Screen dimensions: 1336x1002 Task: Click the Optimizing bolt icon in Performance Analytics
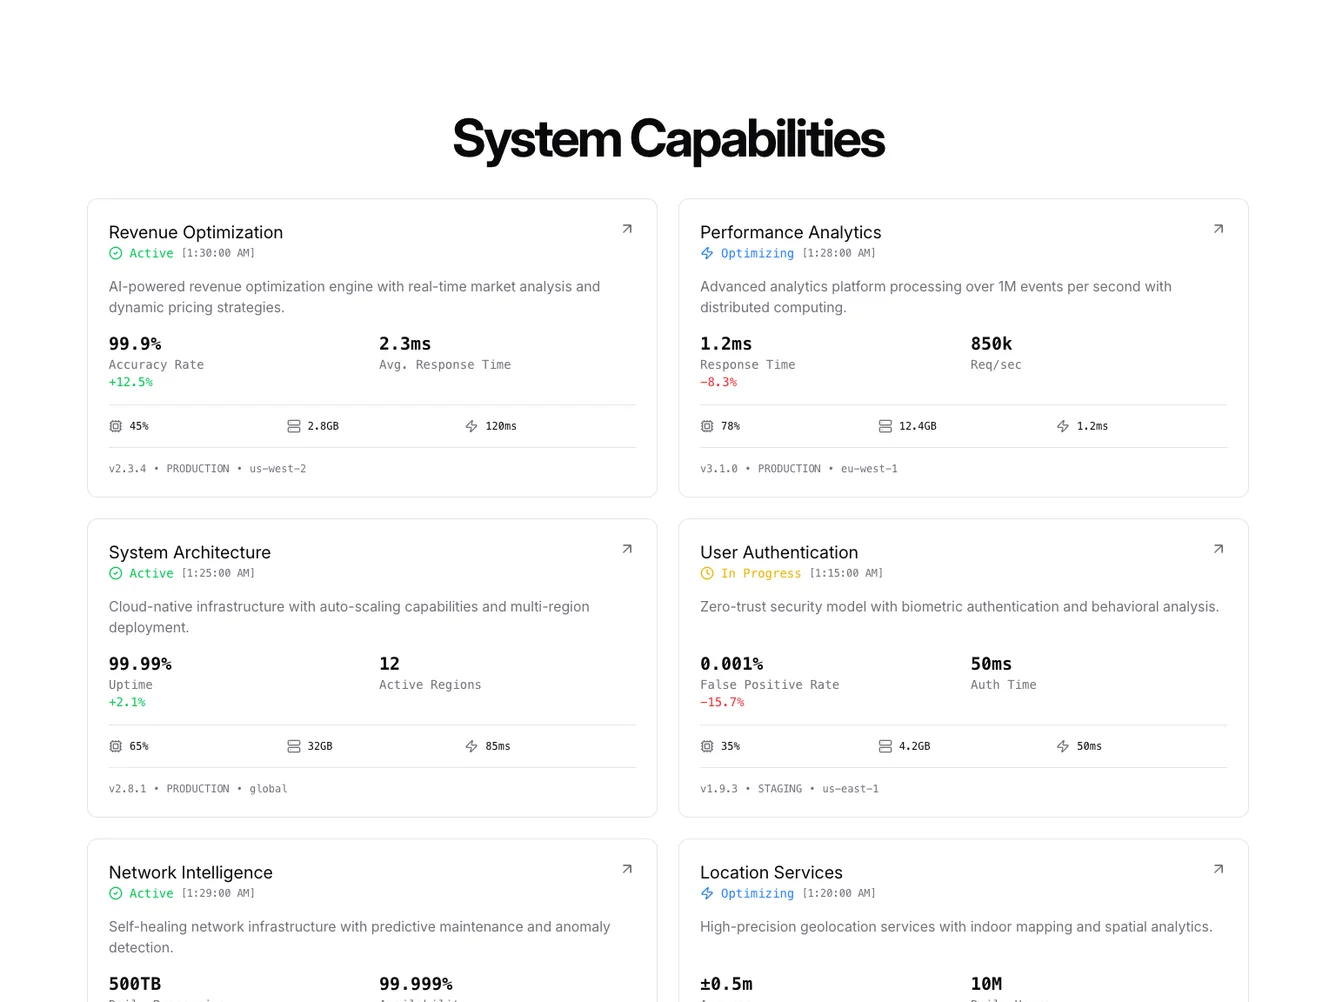tap(707, 253)
